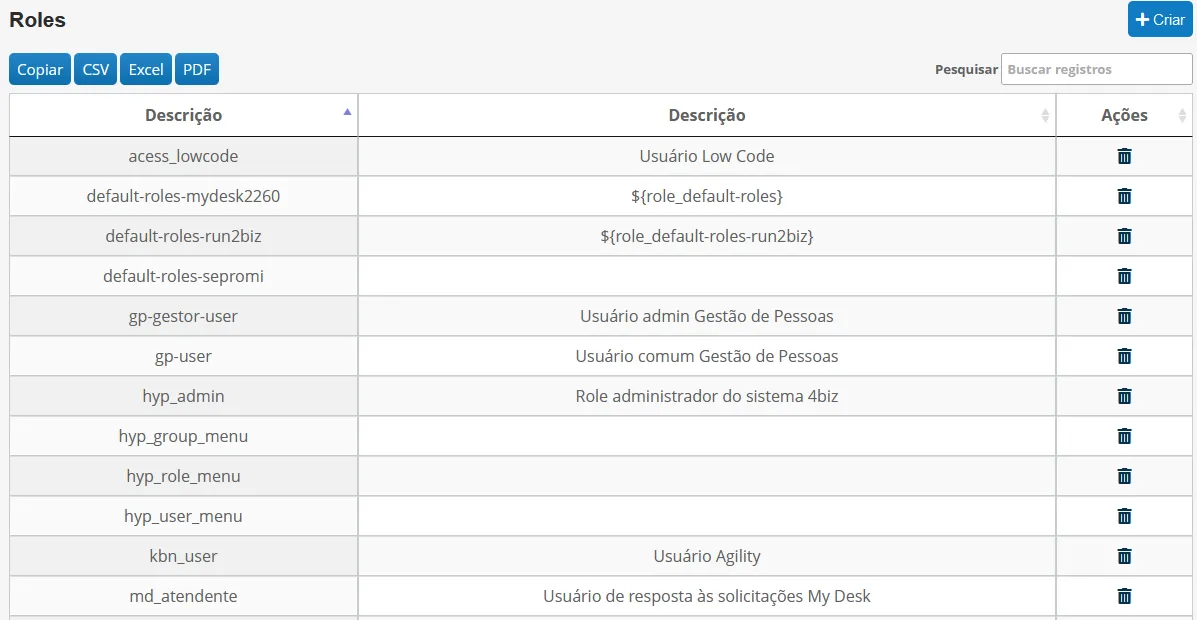
Task: Sort by second Descrição column header
Action: tap(707, 115)
